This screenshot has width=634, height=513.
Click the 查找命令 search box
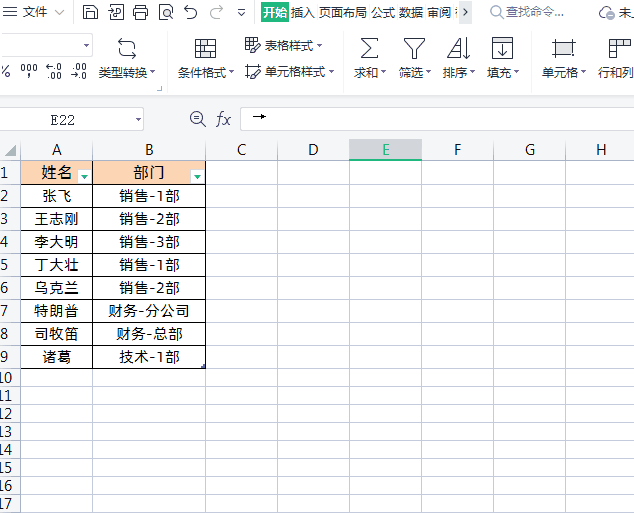[x=527, y=12]
